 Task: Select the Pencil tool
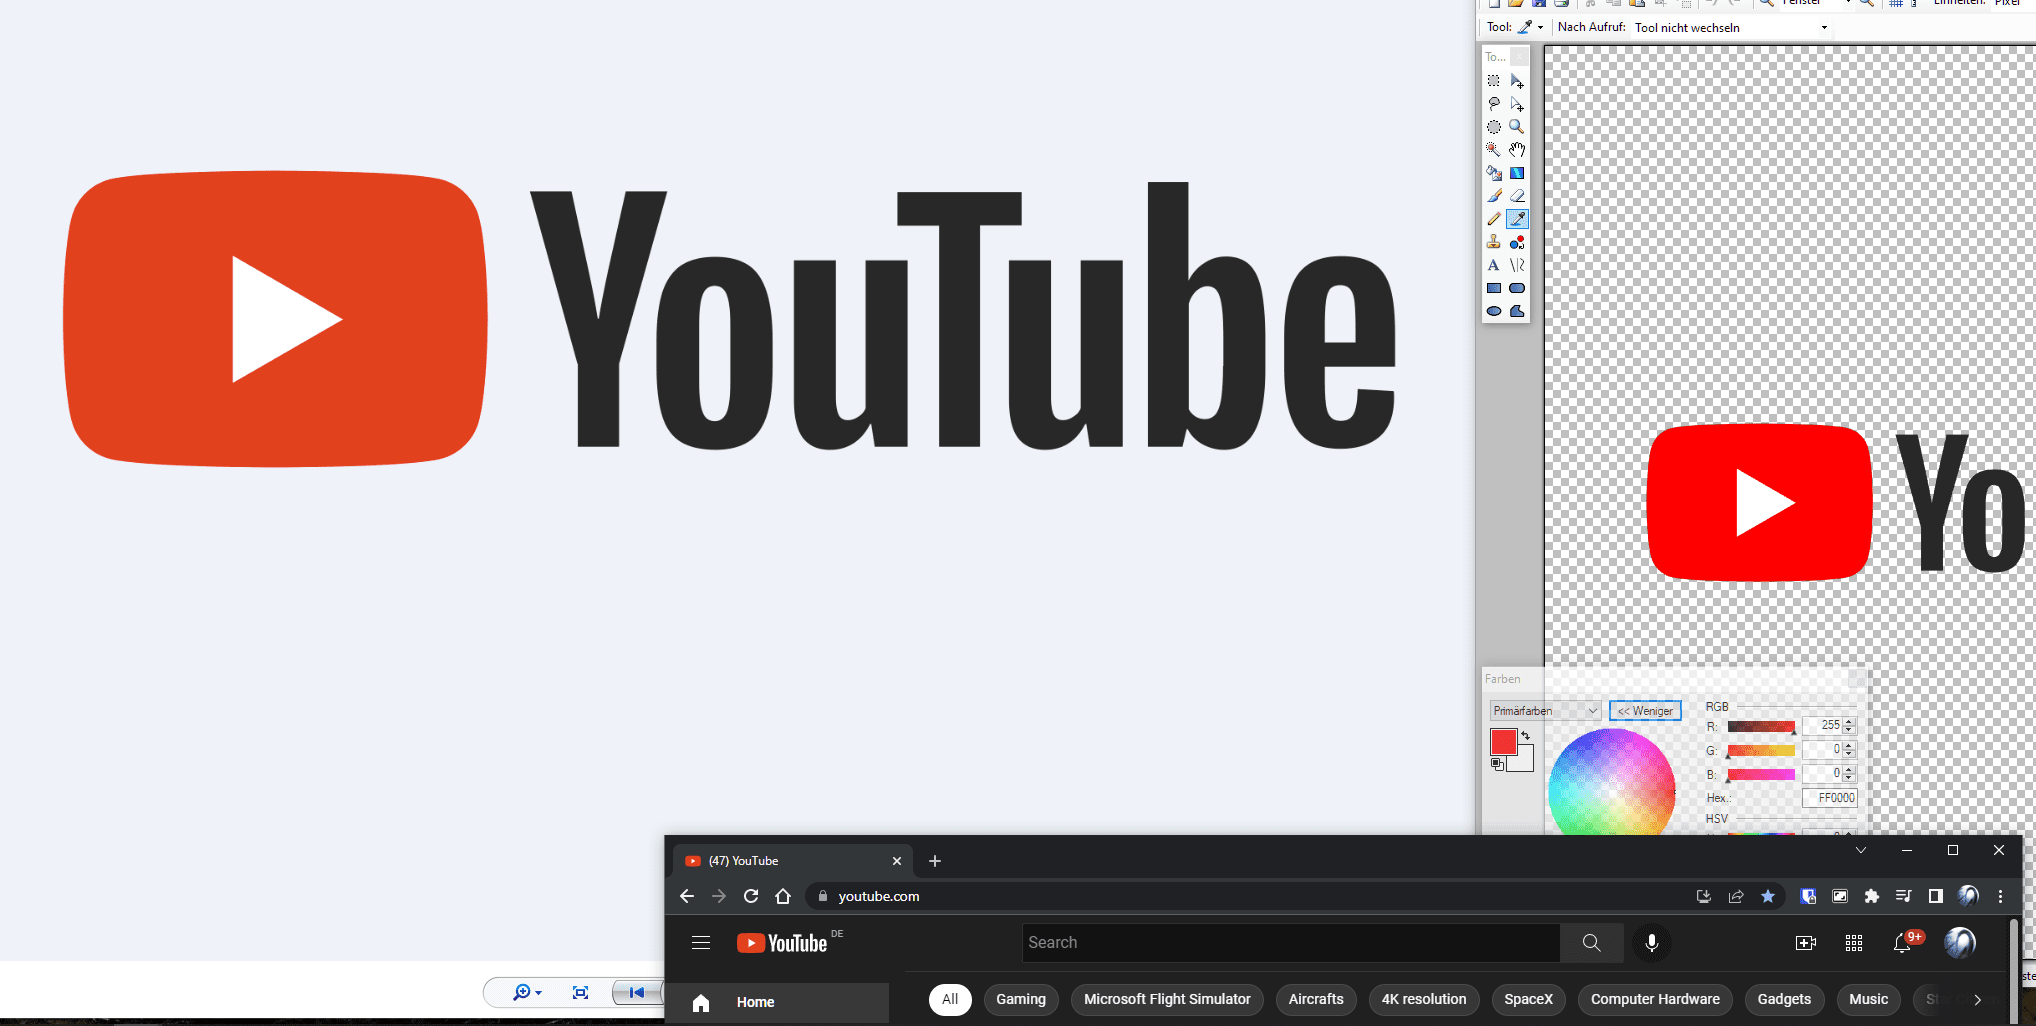[1494, 219]
